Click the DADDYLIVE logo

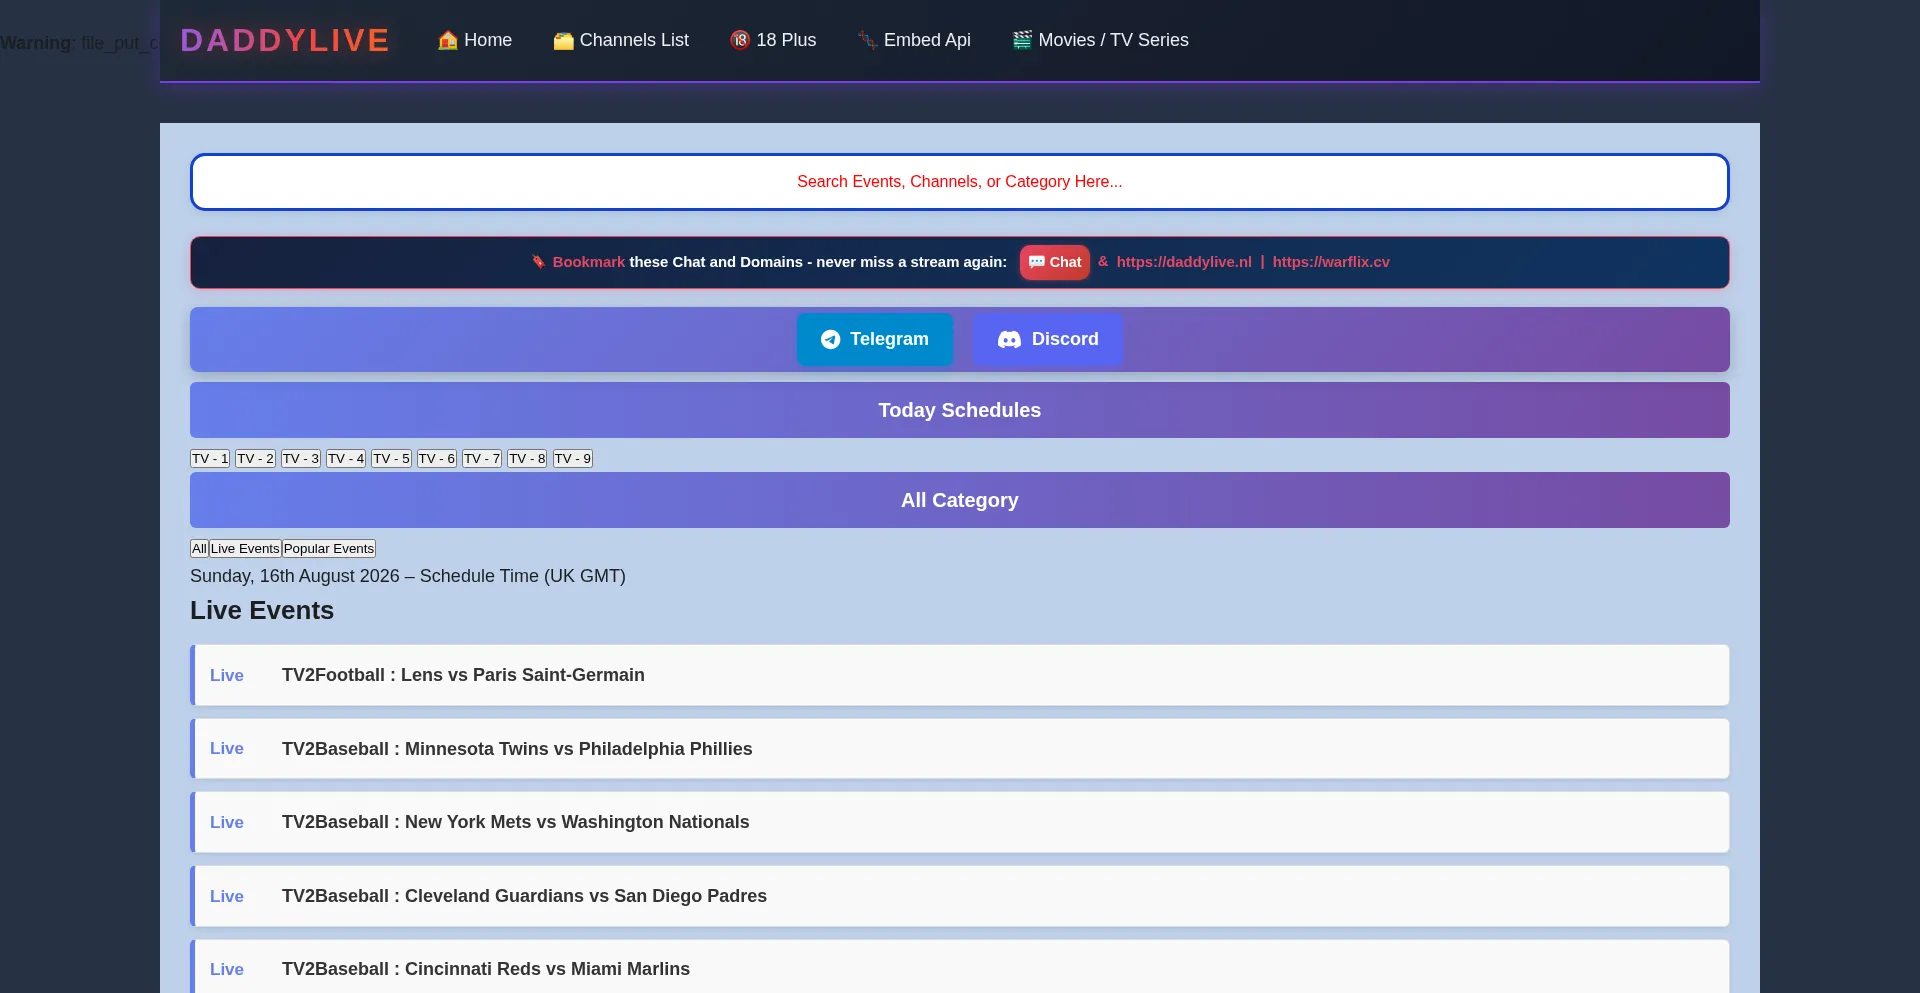click(285, 40)
